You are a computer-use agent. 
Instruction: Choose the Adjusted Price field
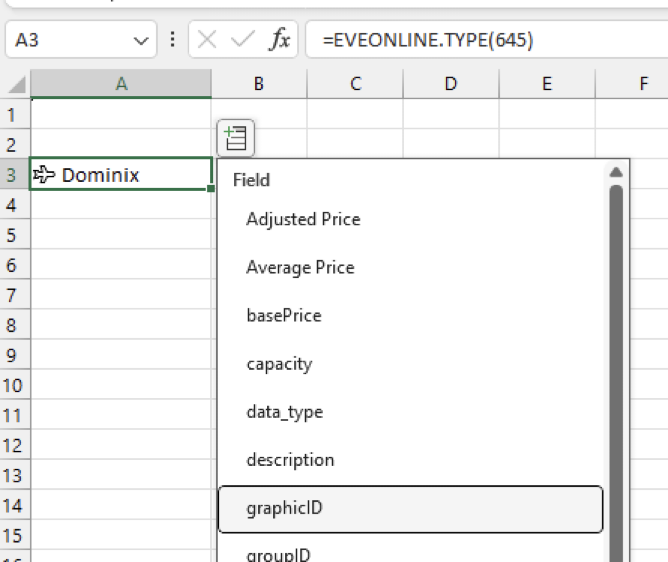411,219
